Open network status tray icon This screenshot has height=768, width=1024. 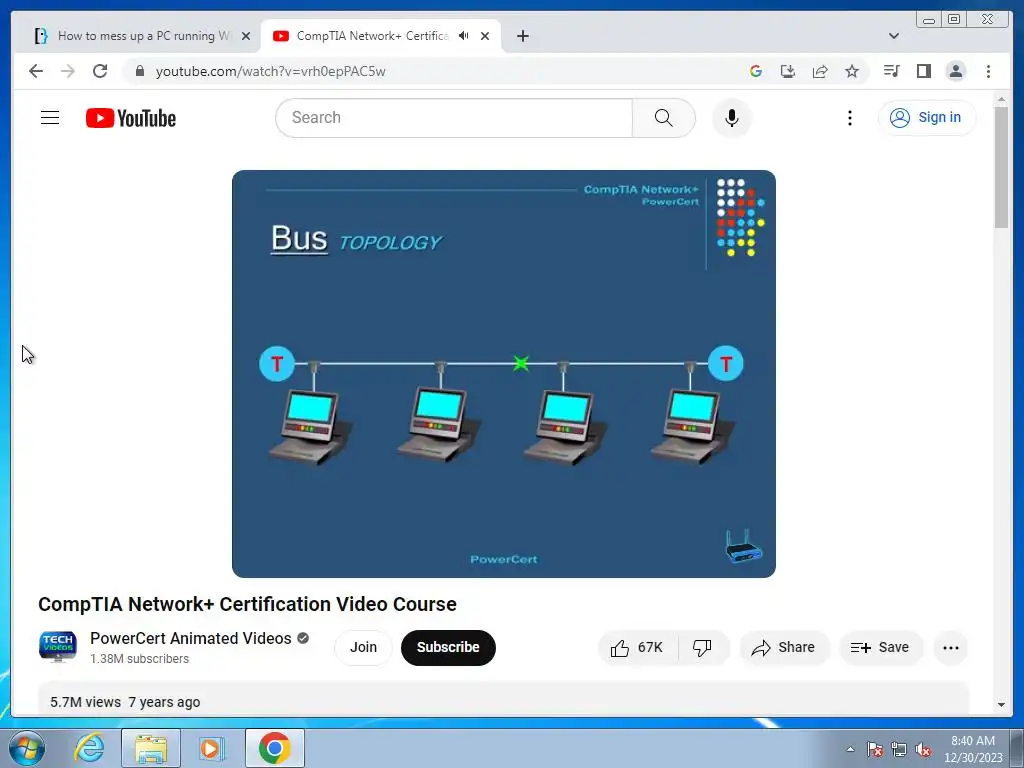[x=899, y=749]
